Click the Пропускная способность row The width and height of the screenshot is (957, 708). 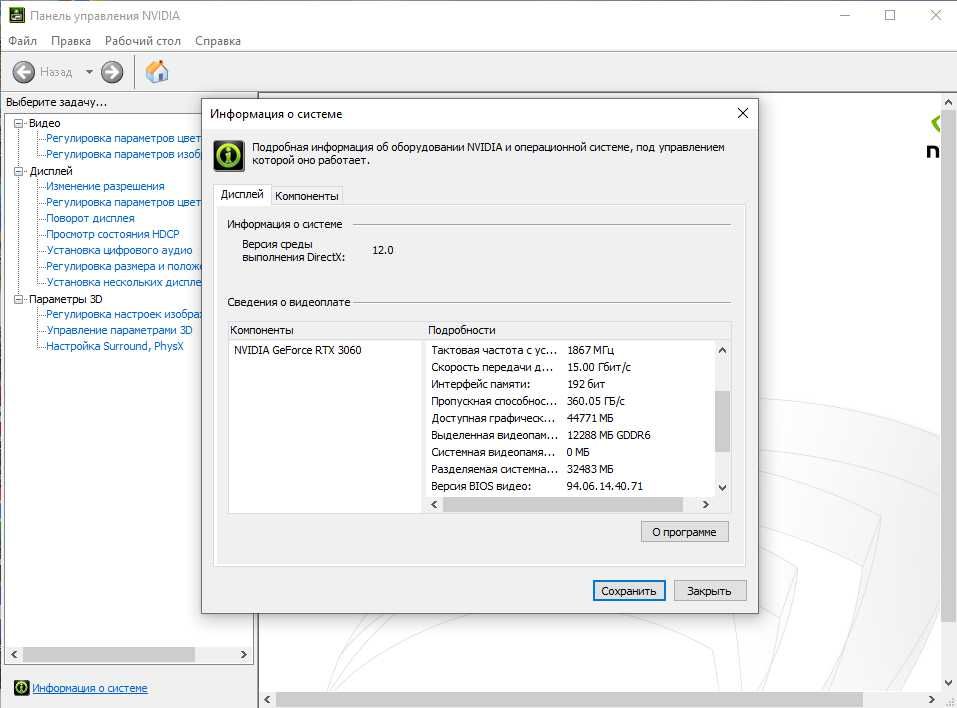(x=571, y=402)
